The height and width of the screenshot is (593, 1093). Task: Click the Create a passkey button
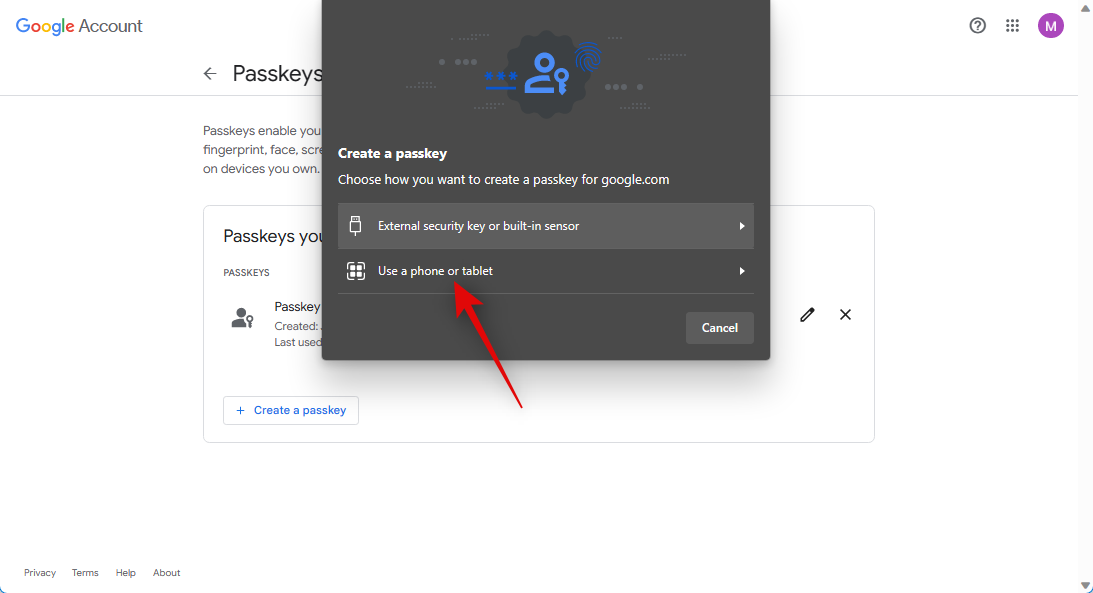tap(291, 410)
